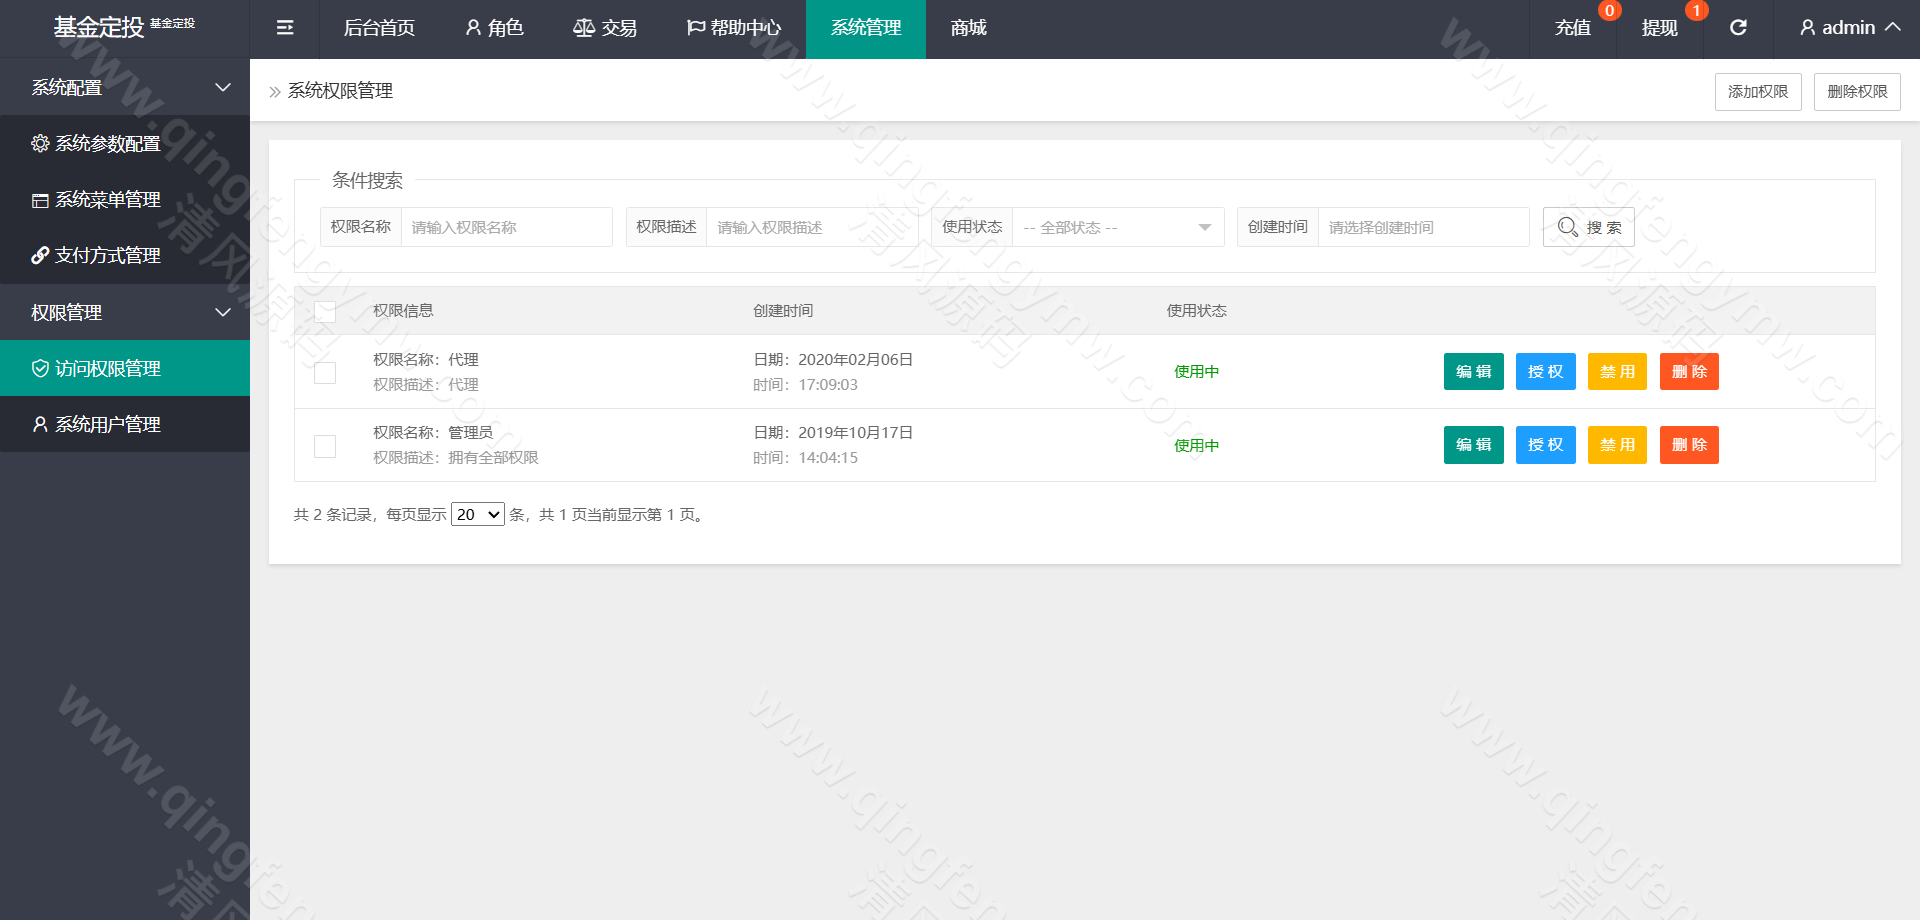
Task: Open the 全部状态 status dropdown
Action: click(x=1117, y=227)
